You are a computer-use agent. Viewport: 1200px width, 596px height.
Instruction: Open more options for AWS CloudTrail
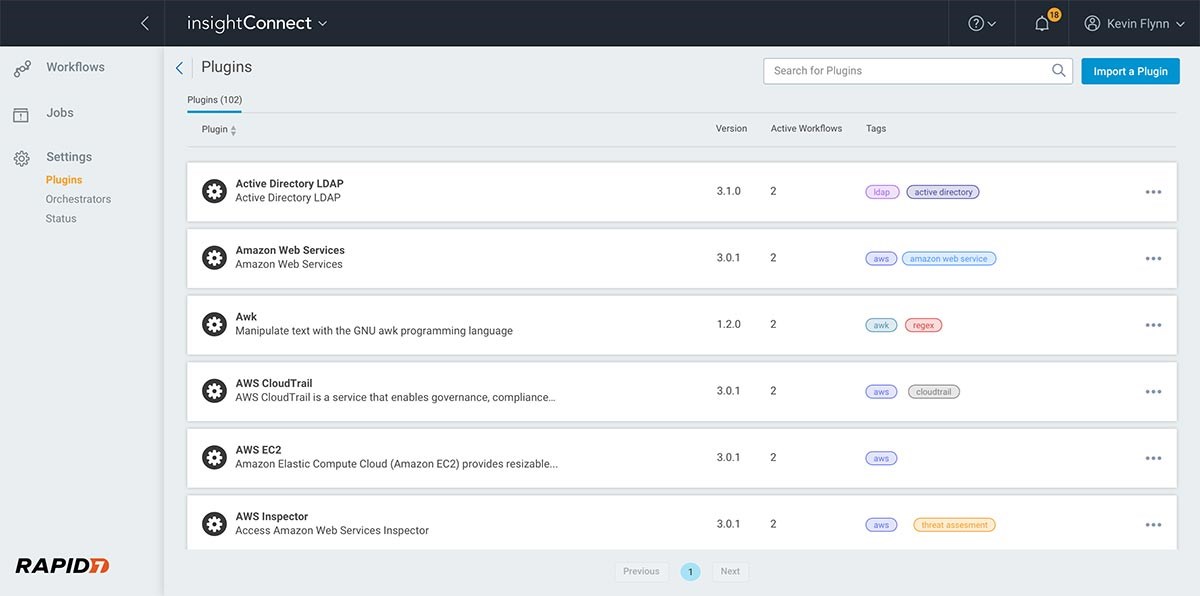(1153, 391)
